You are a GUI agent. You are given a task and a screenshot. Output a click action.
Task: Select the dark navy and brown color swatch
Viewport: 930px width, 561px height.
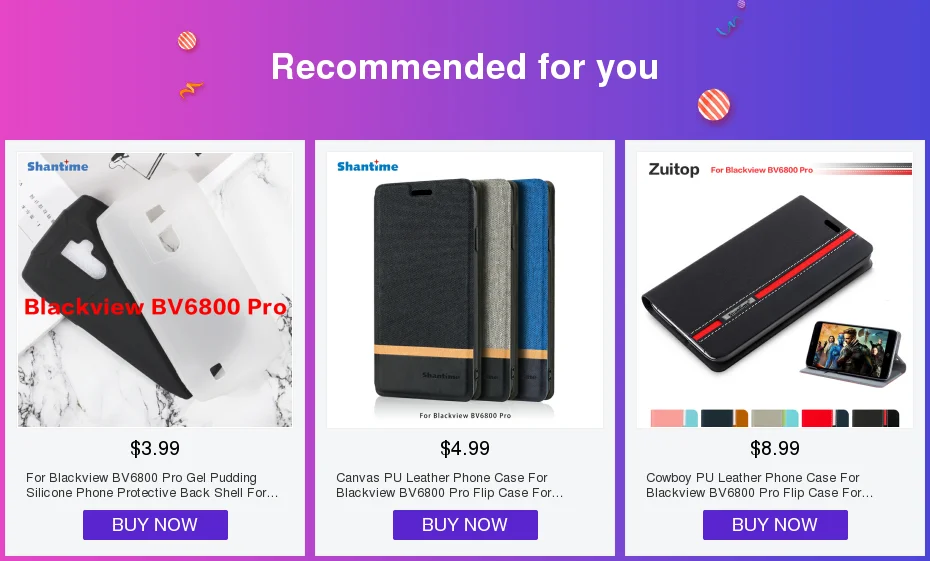(724, 418)
